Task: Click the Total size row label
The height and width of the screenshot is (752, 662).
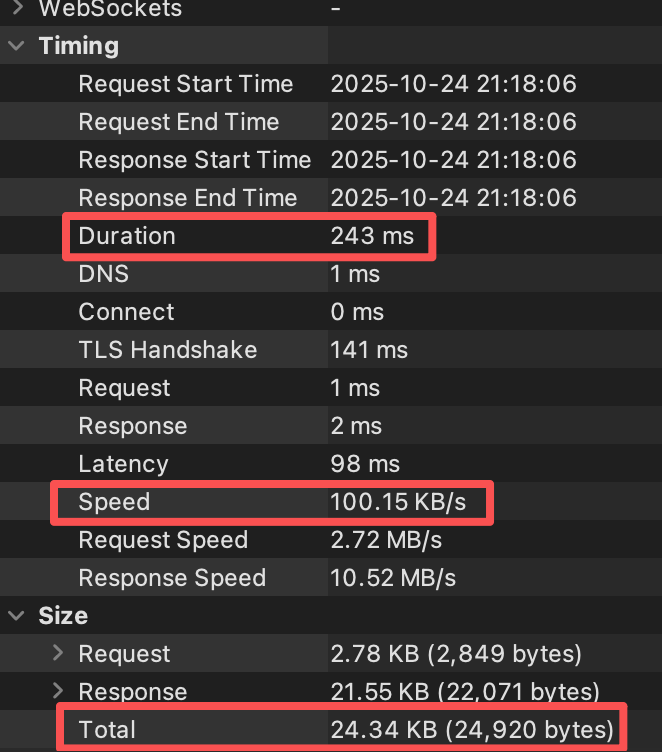Action: click(106, 730)
